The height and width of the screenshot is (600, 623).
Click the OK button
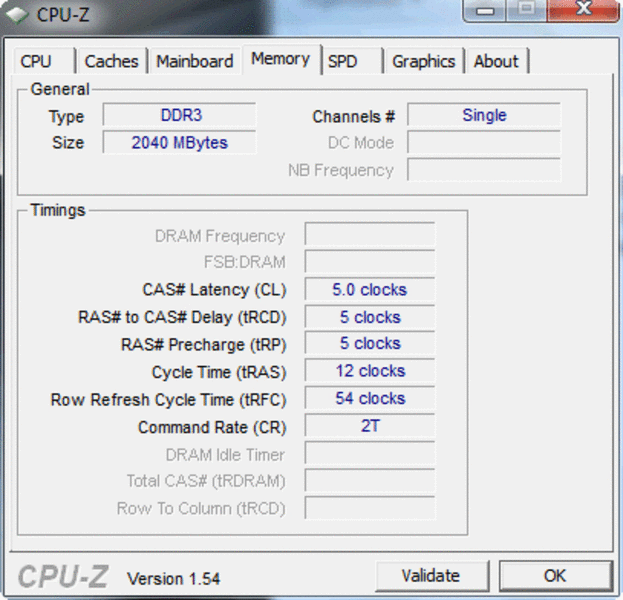pyautogui.click(x=555, y=575)
